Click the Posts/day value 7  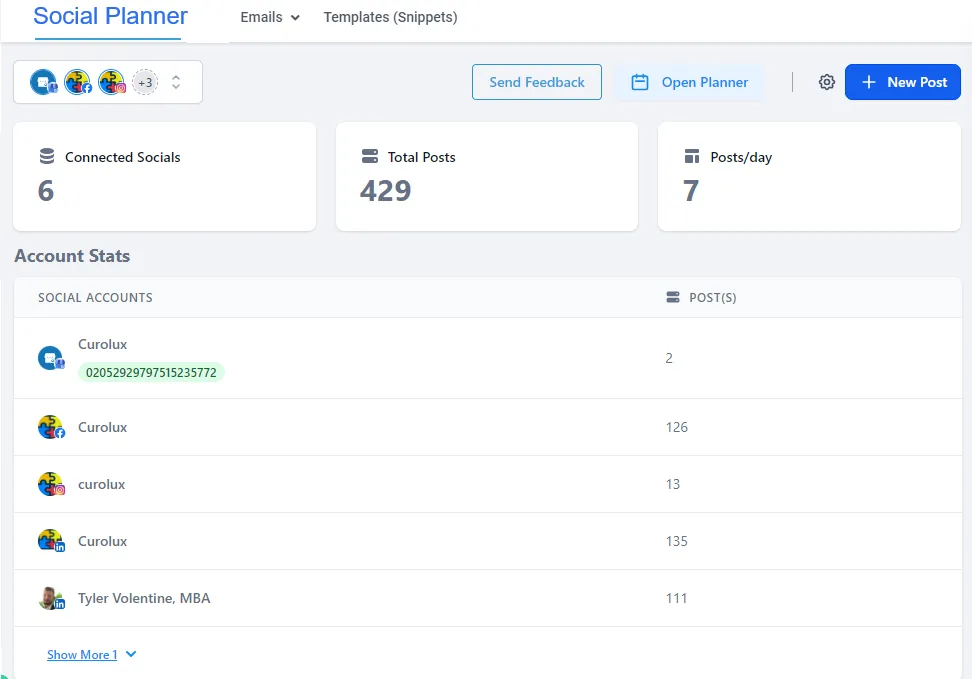click(x=691, y=191)
